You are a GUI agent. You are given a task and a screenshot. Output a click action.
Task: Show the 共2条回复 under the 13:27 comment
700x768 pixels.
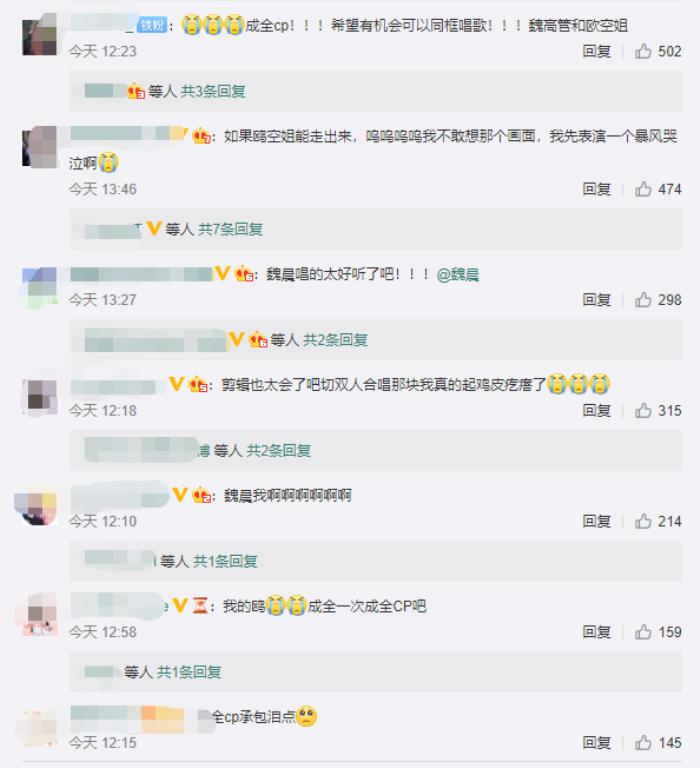[335, 339]
